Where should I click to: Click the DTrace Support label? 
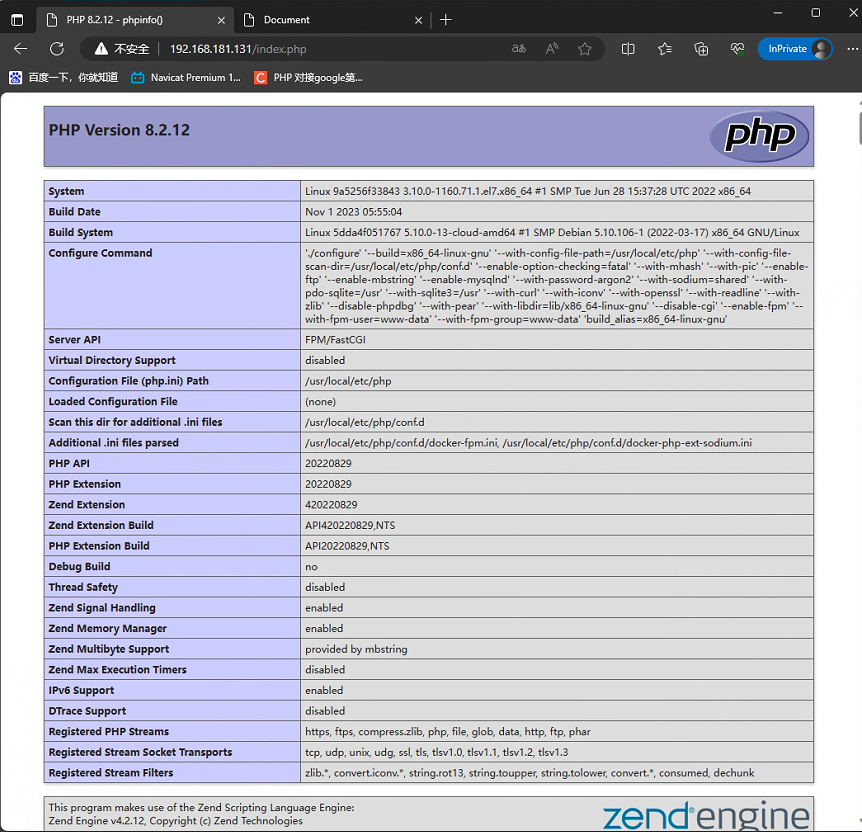[87, 711]
